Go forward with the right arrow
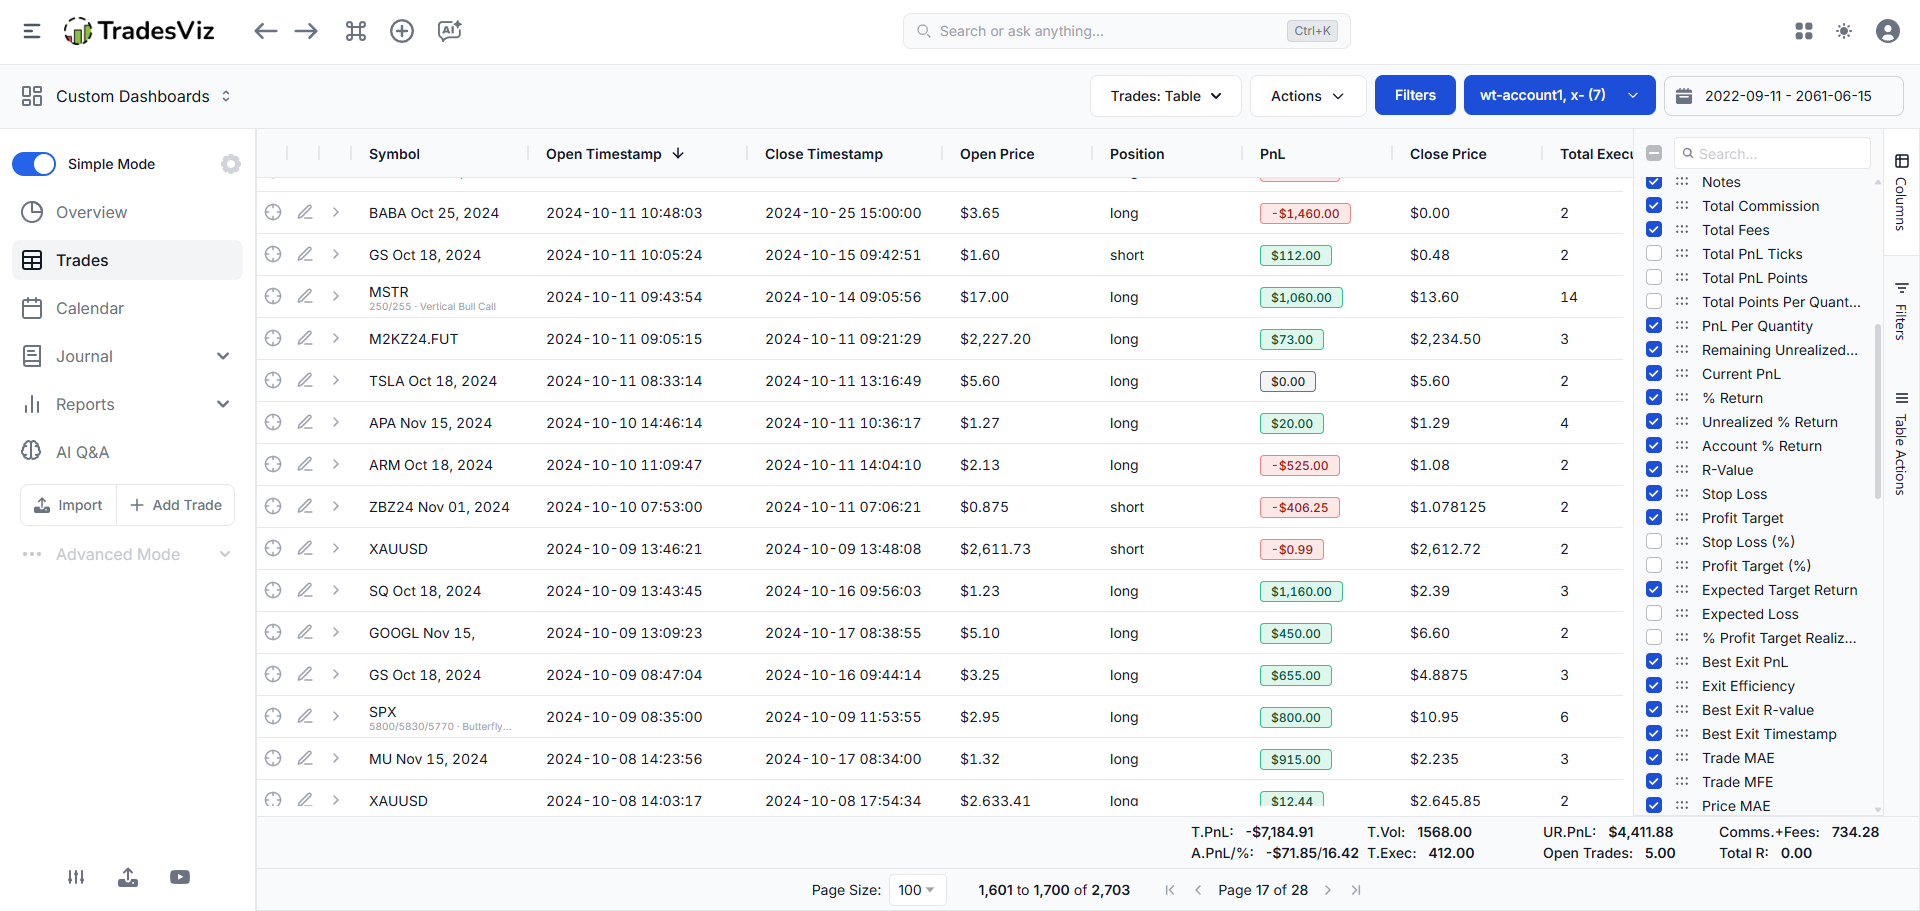Screen dimensions: 1920x911 306,31
